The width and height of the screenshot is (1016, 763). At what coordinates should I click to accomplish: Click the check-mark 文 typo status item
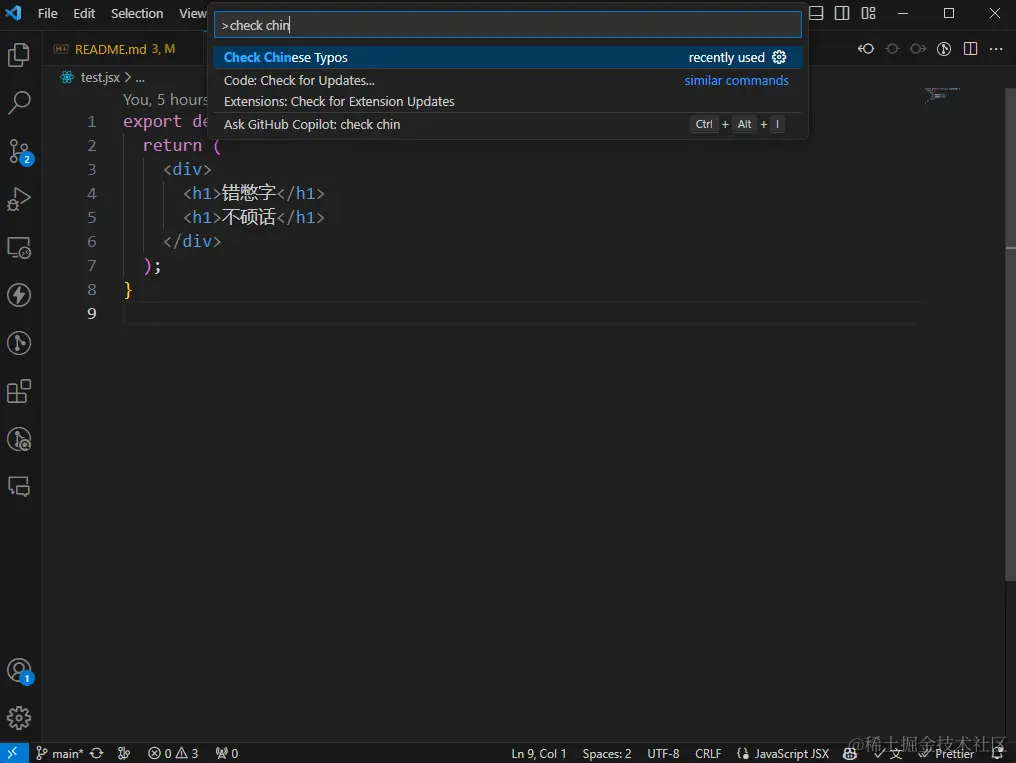(888, 753)
